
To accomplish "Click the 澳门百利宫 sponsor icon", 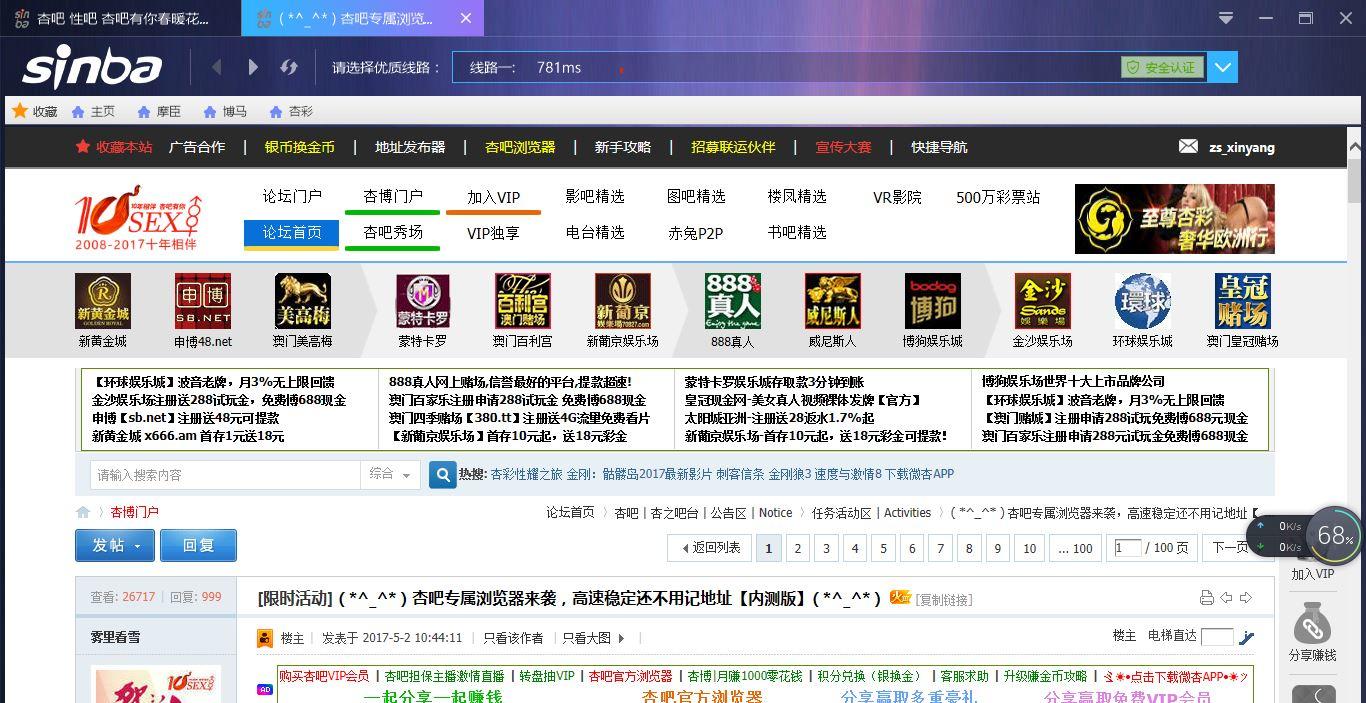I will tap(523, 301).
